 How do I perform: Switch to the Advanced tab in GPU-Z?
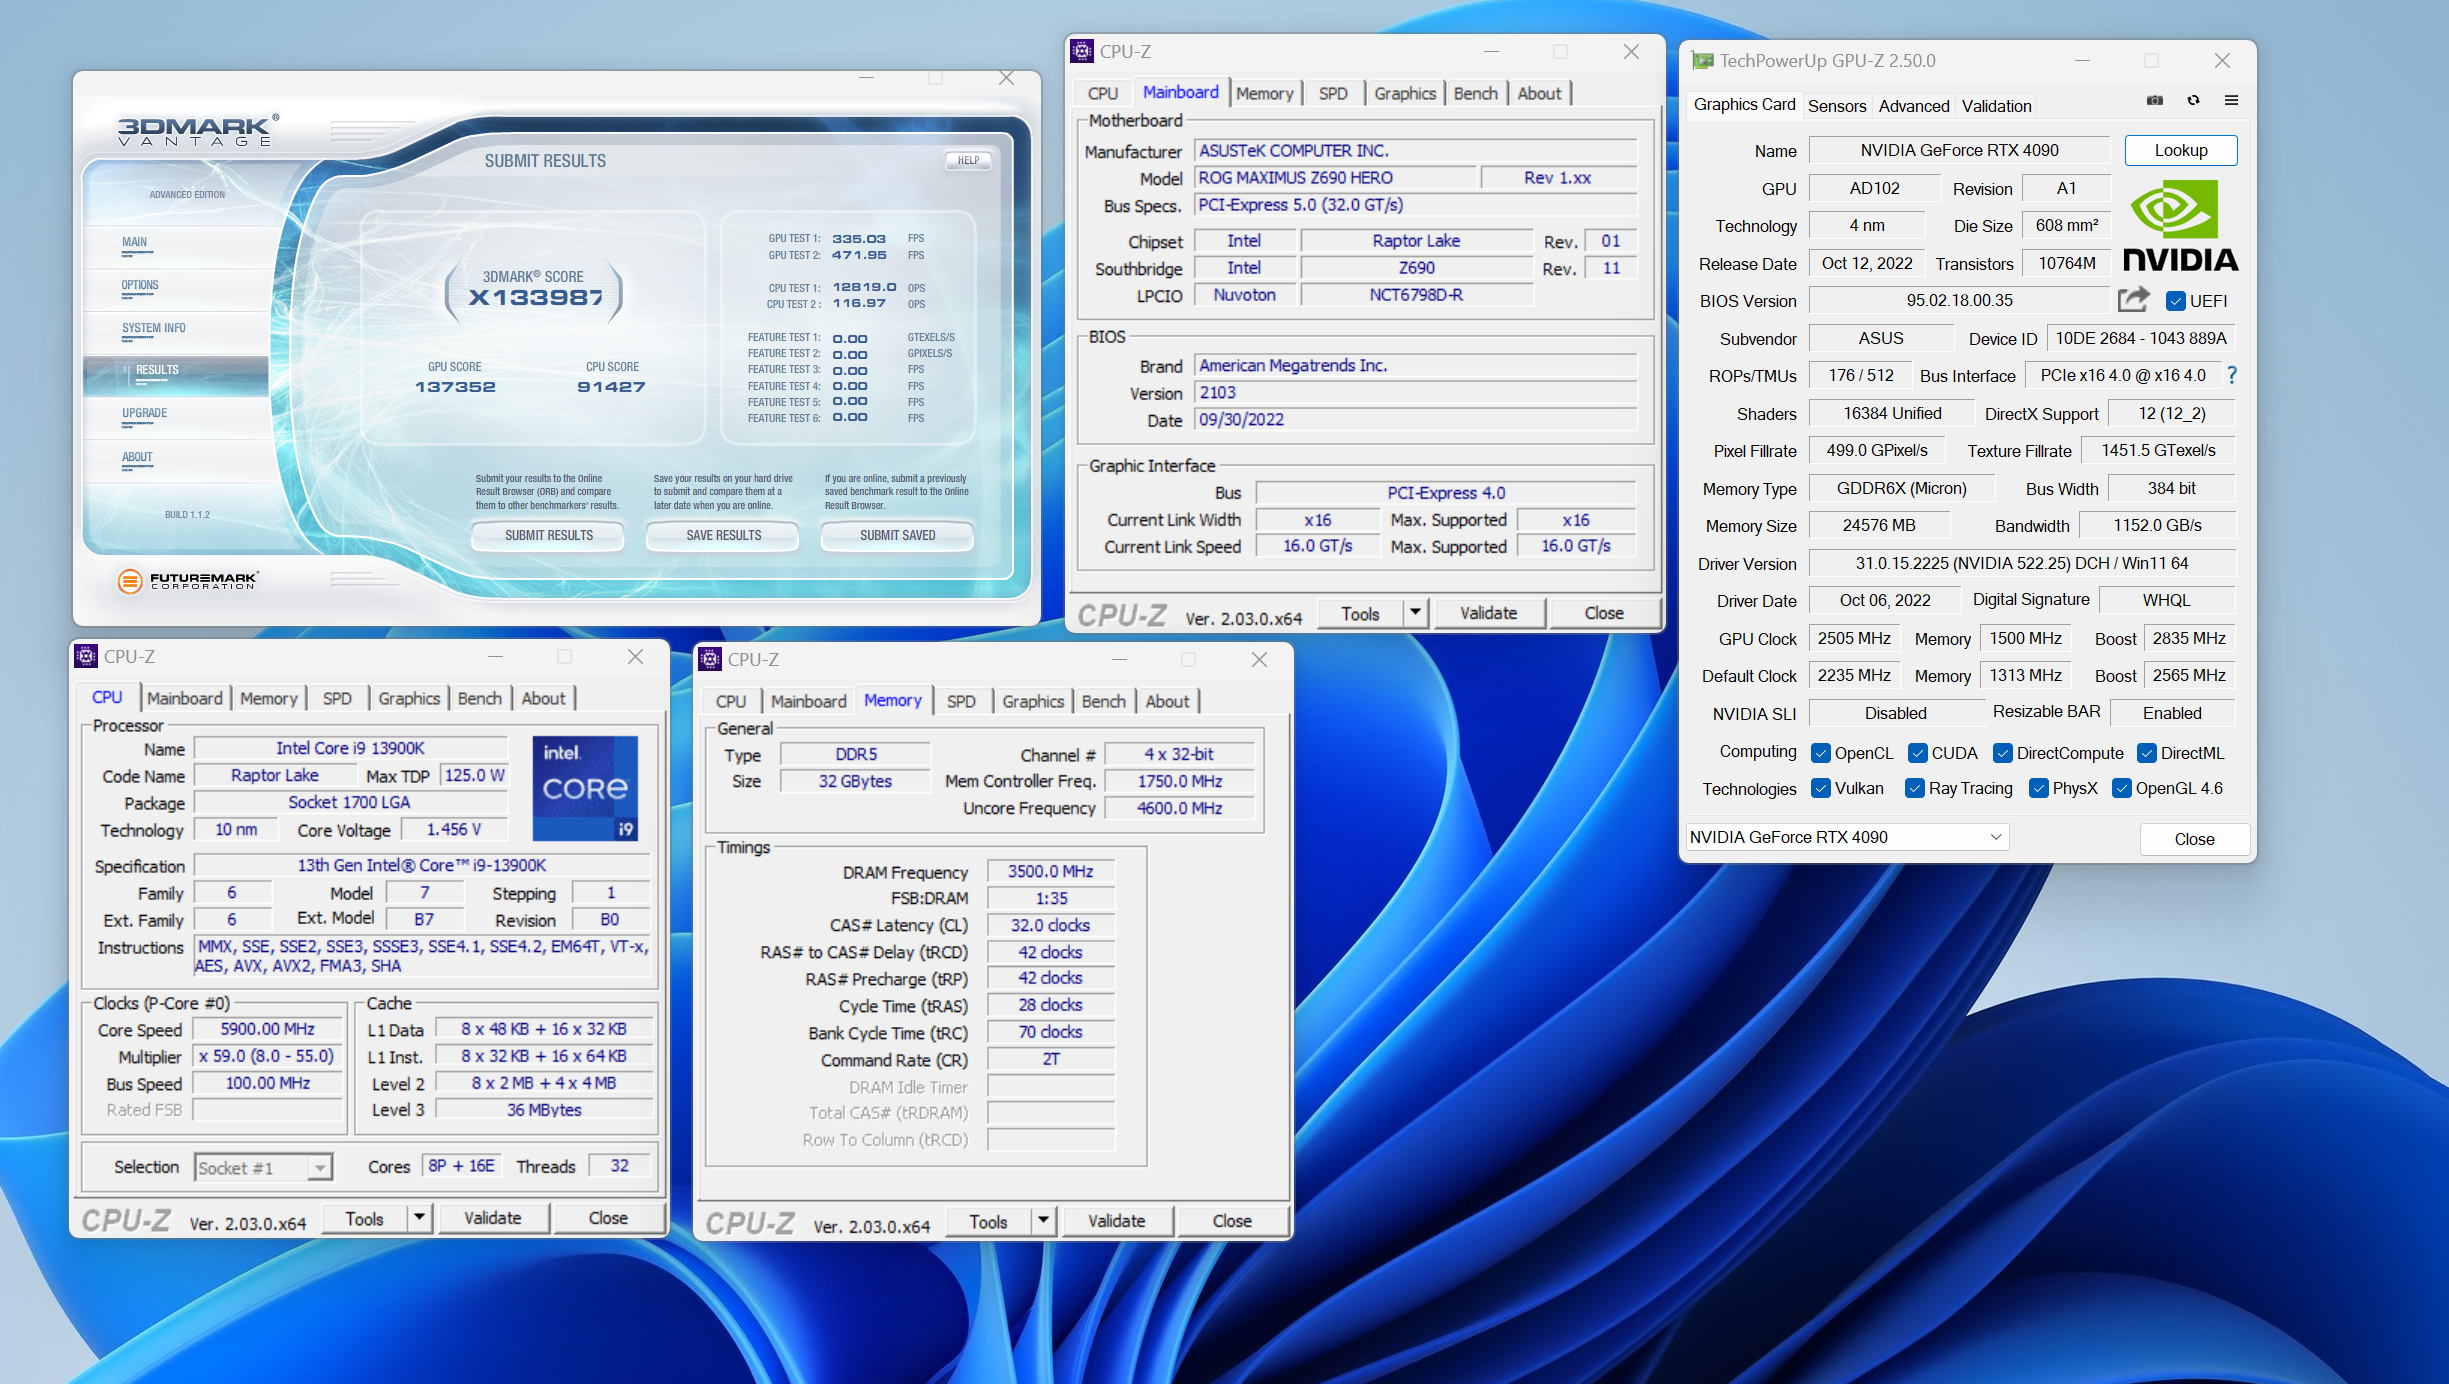[x=1914, y=105]
